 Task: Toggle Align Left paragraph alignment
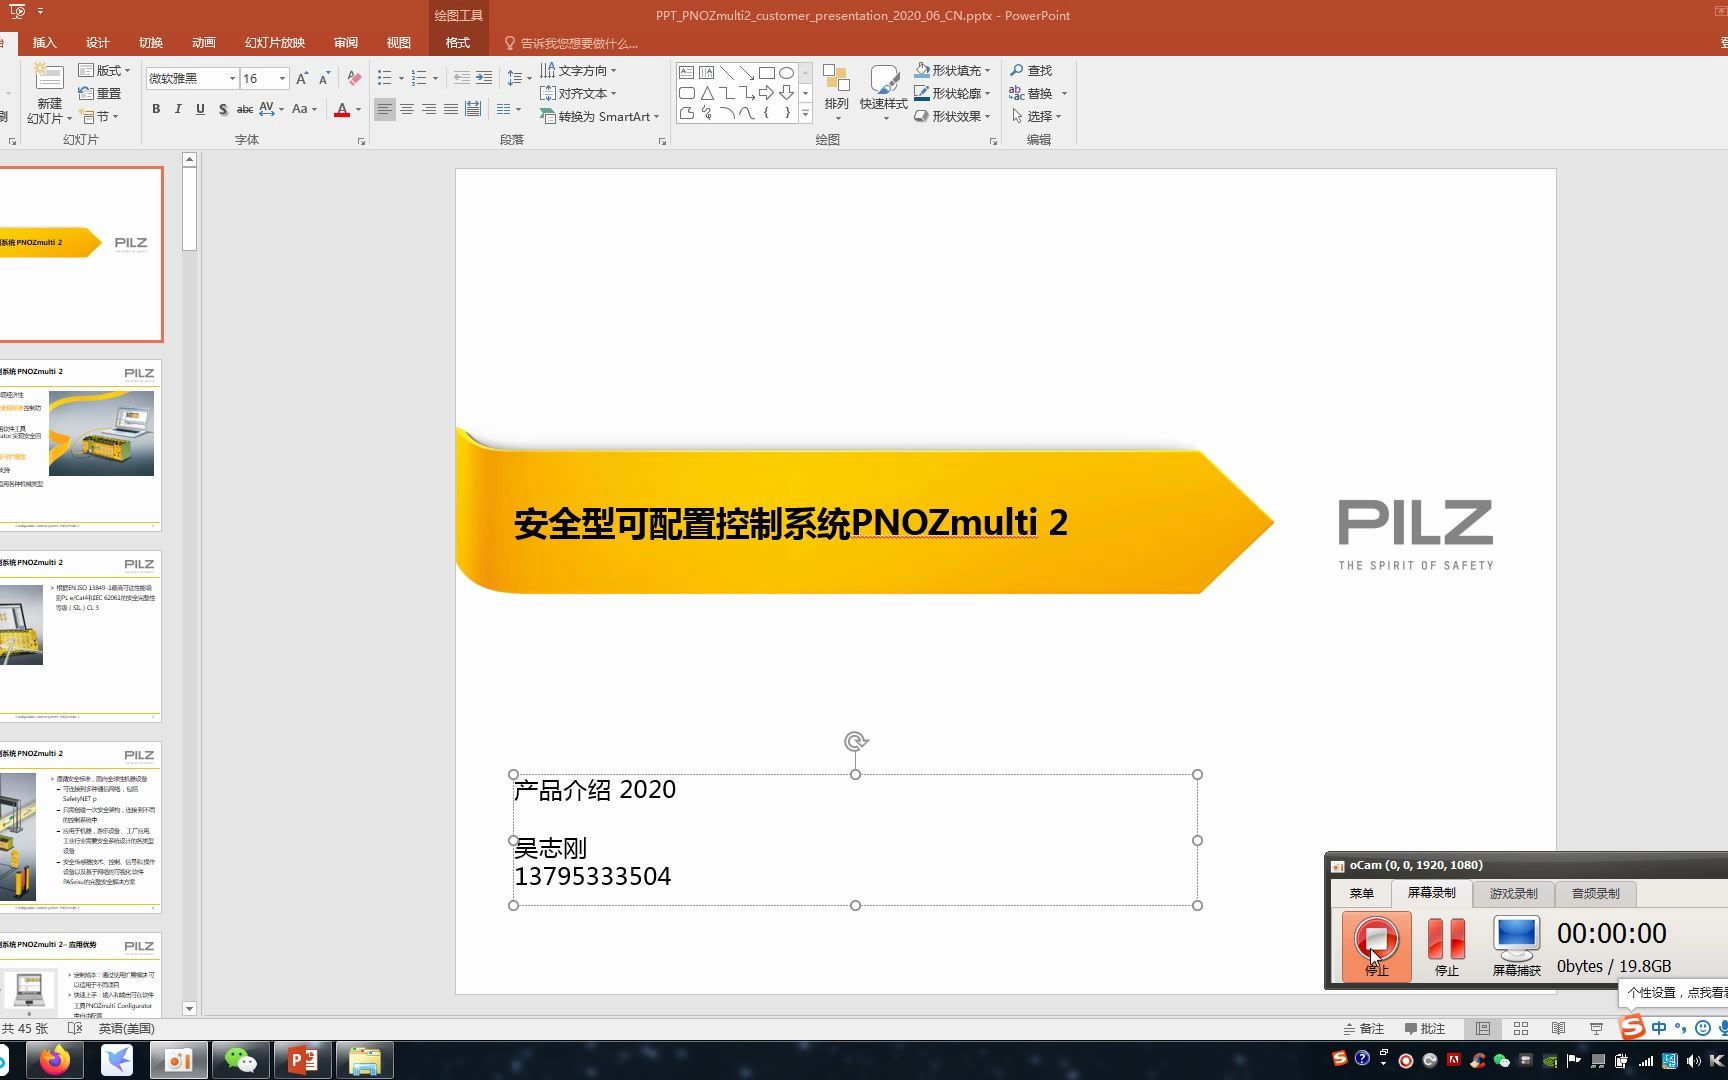[385, 109]
